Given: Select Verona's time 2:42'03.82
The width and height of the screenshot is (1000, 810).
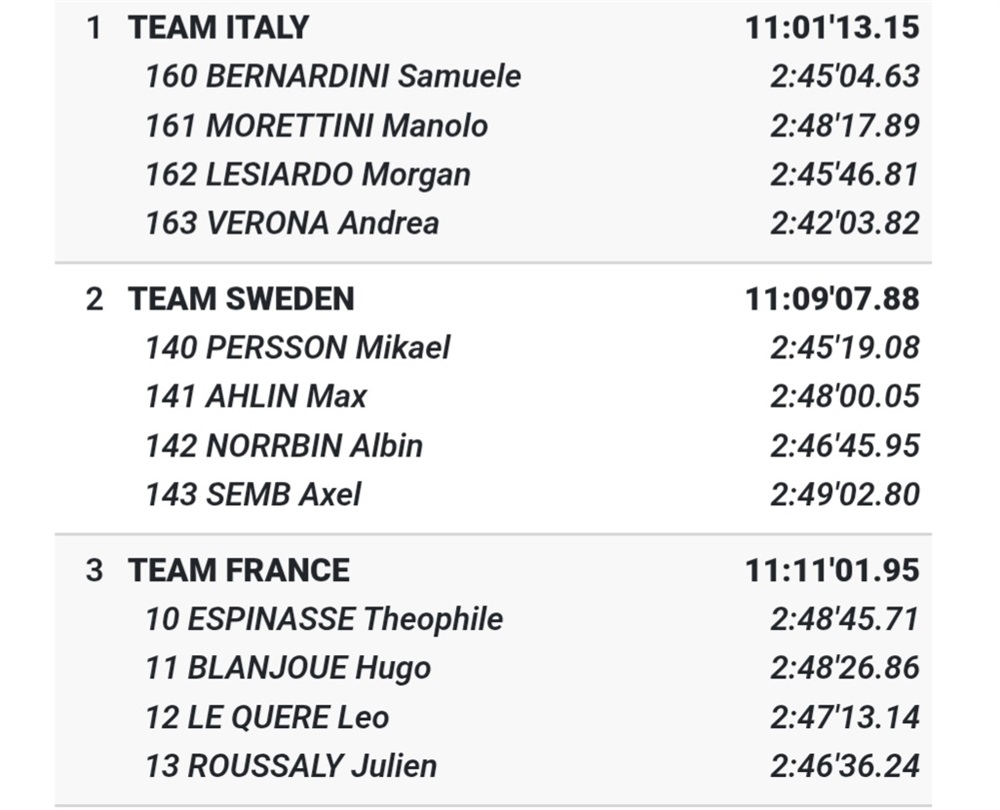Looking at the screenshot, I should point(845,223).
